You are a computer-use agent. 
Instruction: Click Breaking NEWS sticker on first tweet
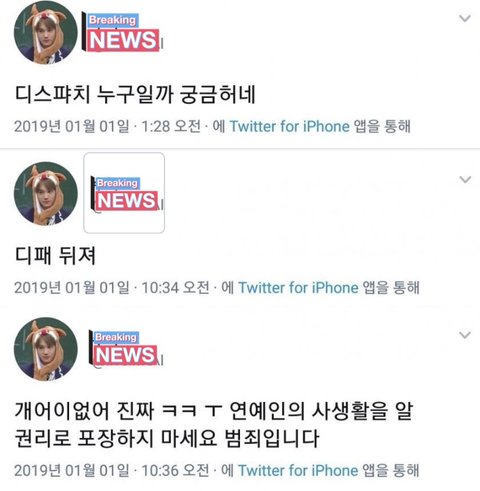click(x=122, y=33)
